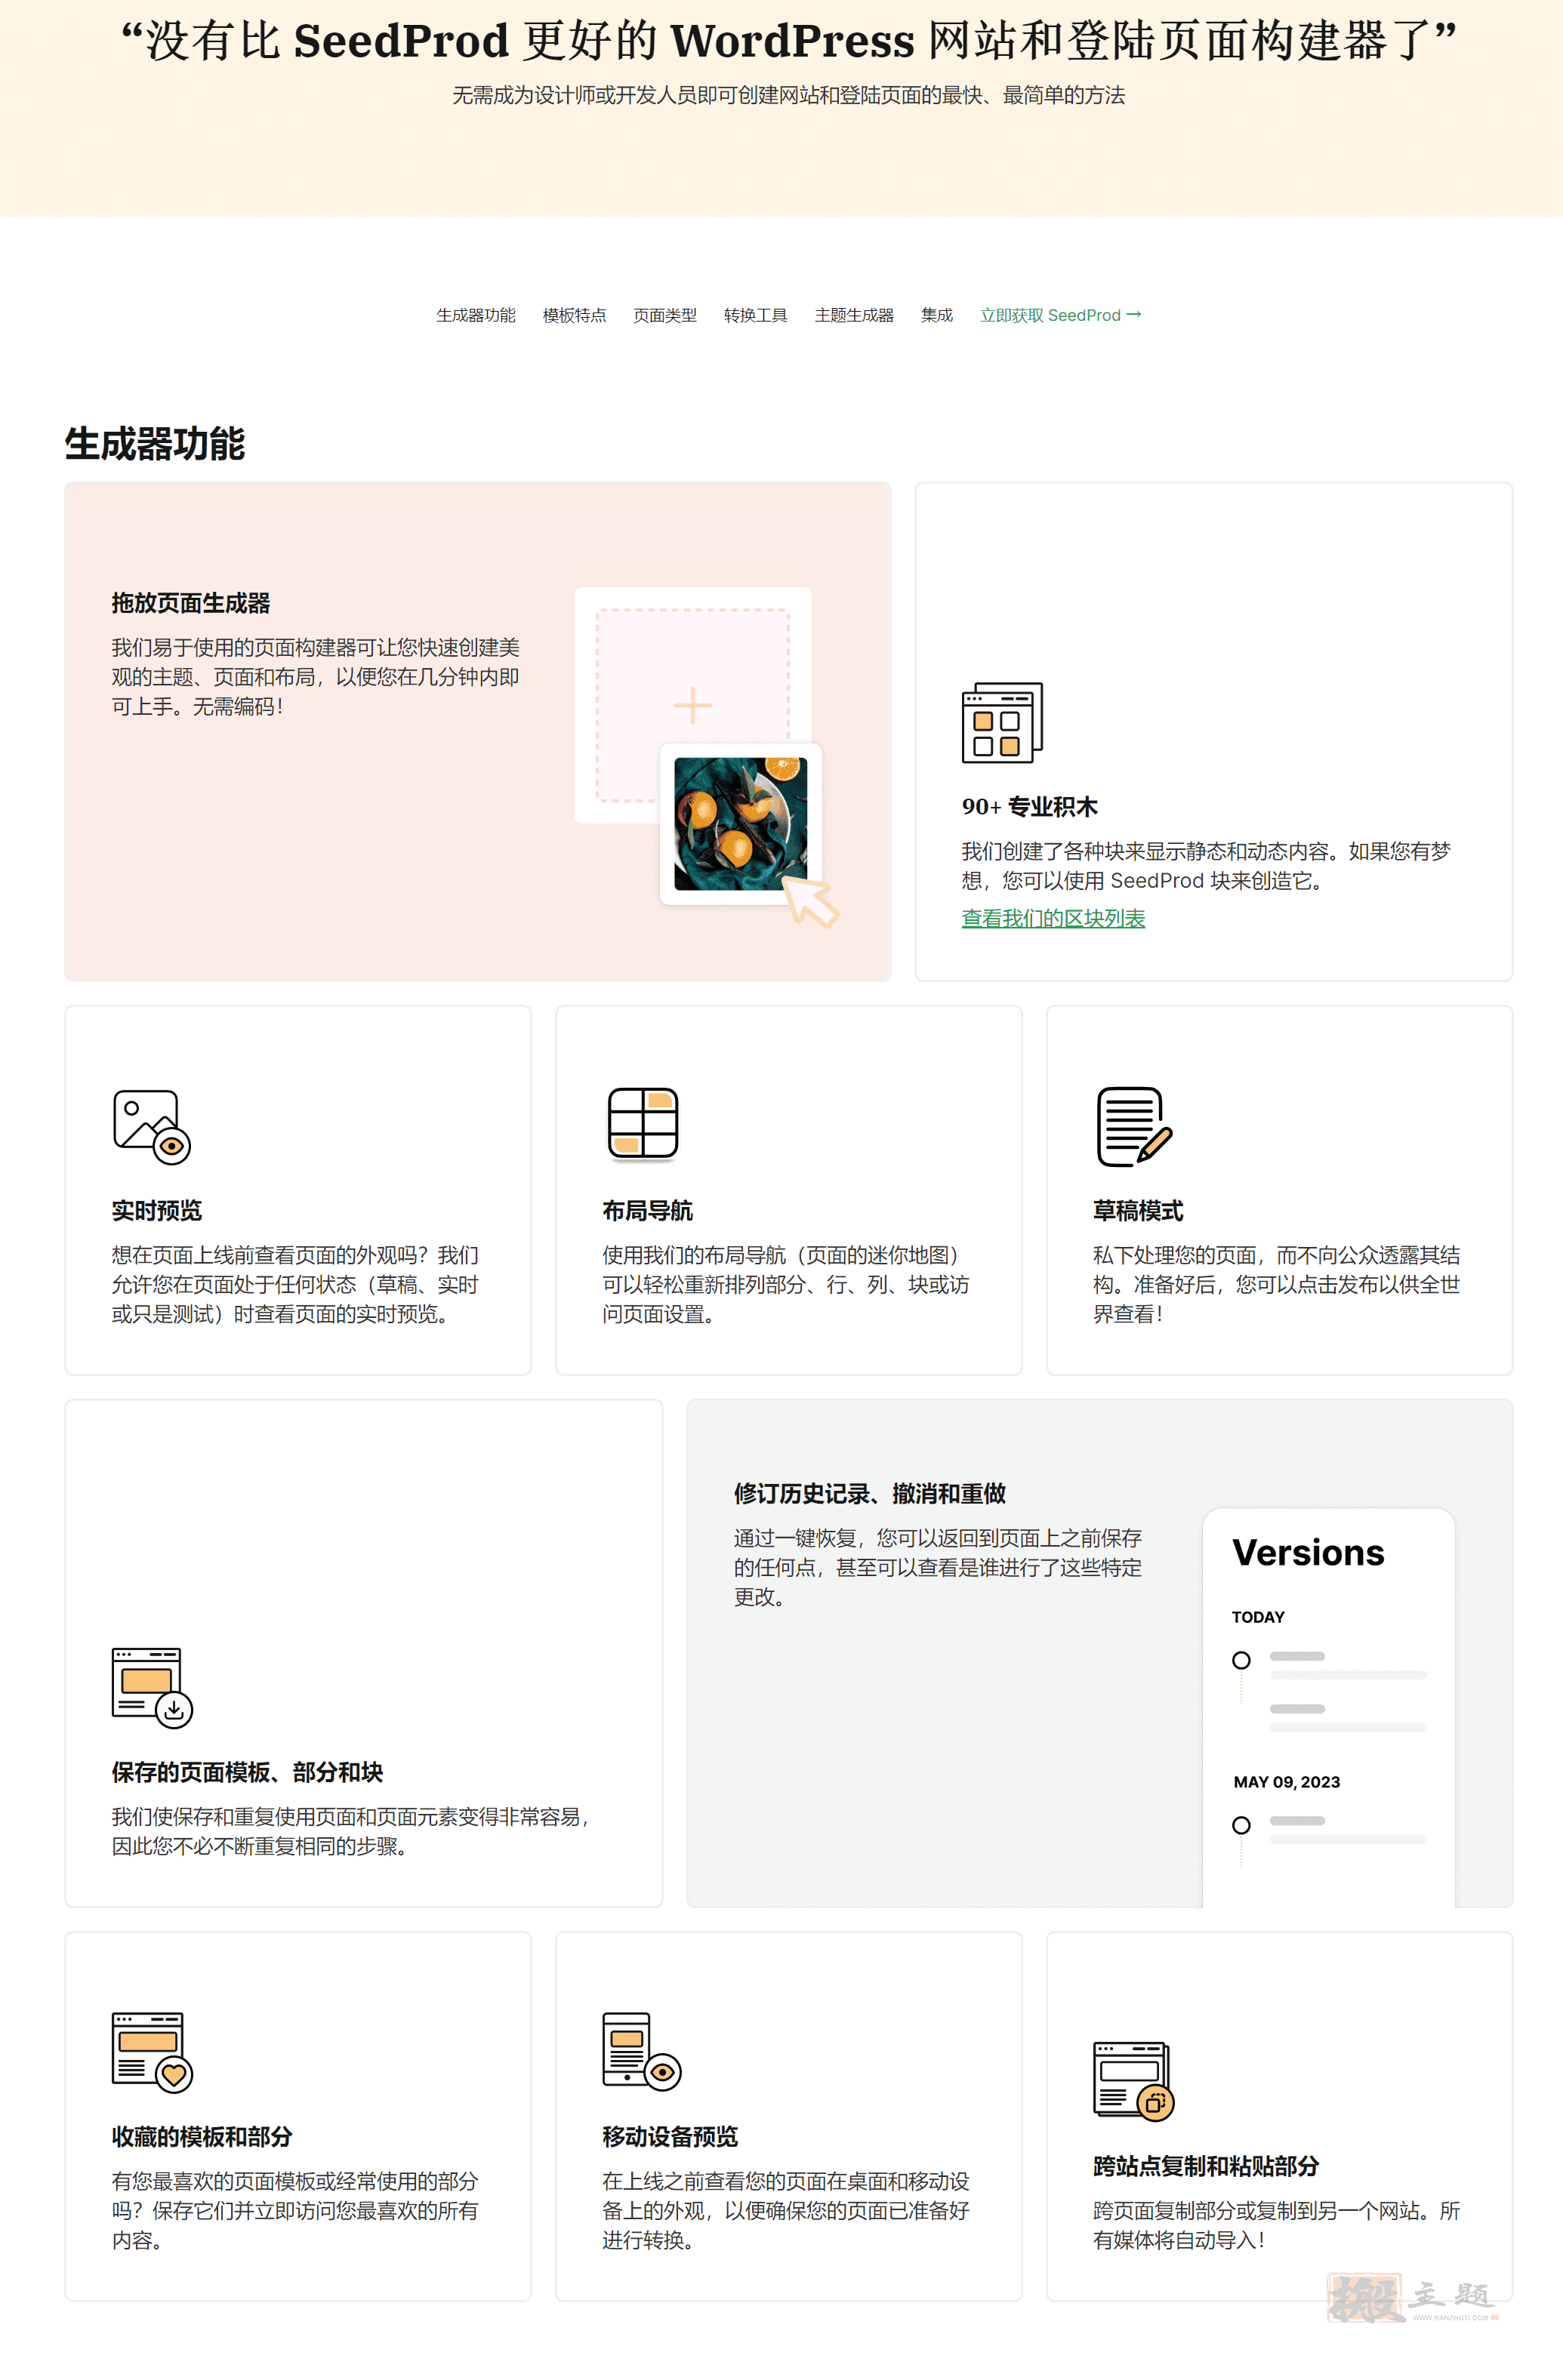Click the subtitle 无需成为设计师或开发人员 text
The image size is (1563, 2380).
[x=789, y=95]
